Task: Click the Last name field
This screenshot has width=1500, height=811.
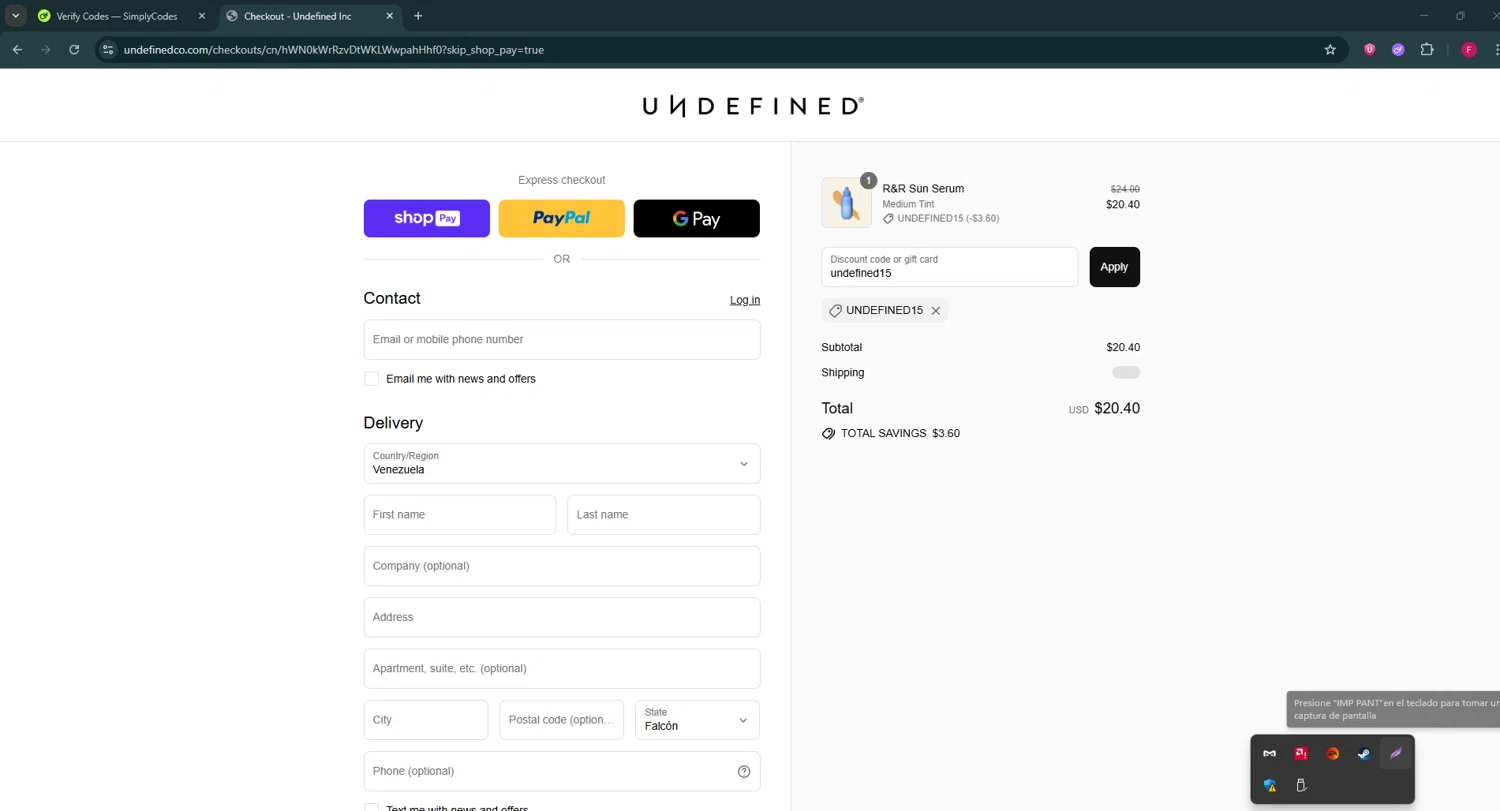Action: pyautogui.click(x=664, y=515)
